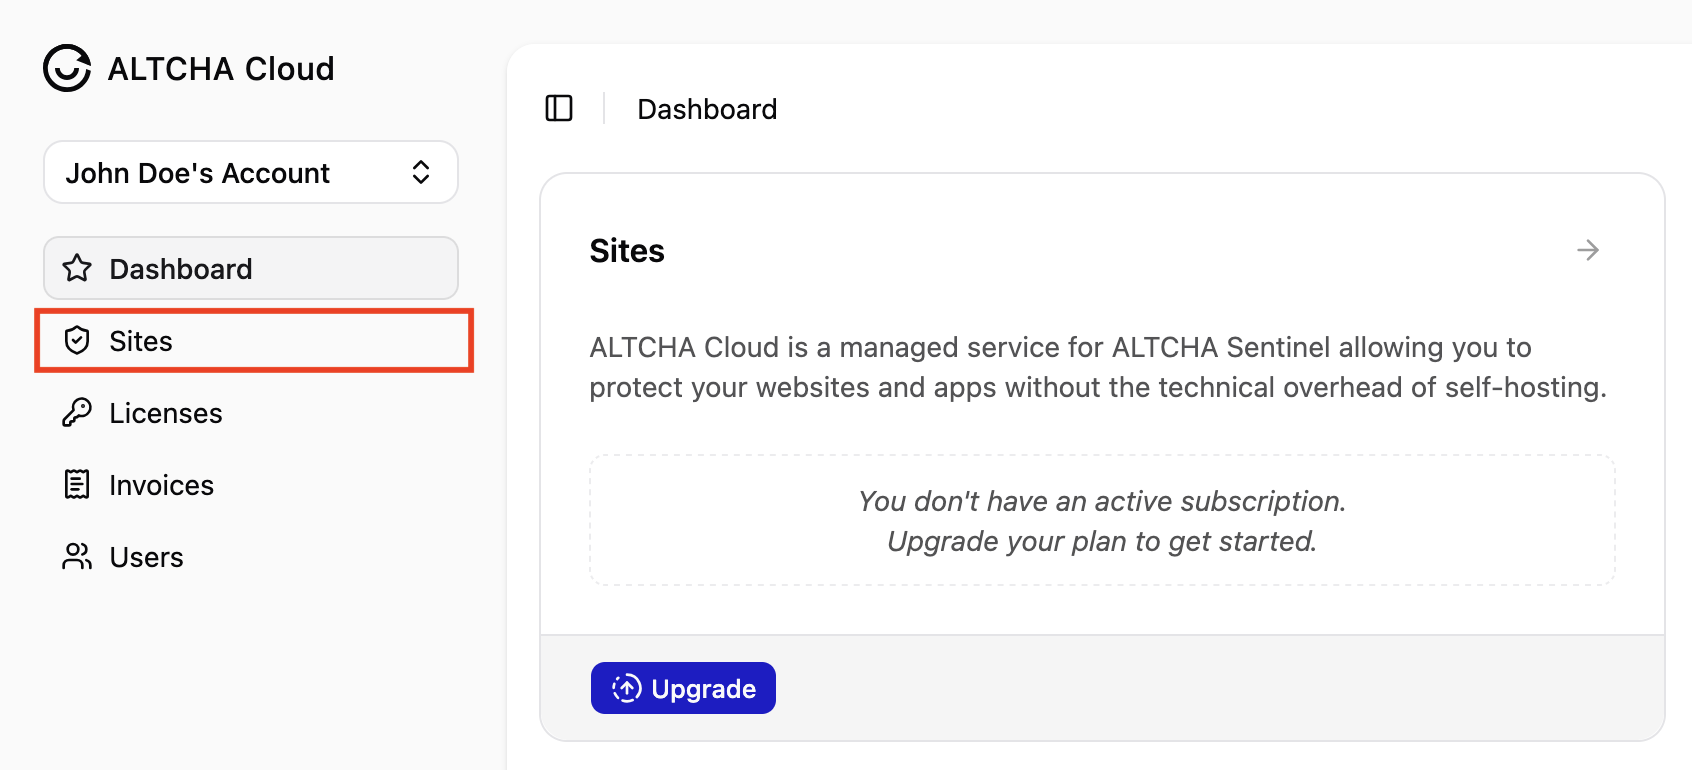Click the upload circle icon in Upgrade
1692x770 pixels.
(x=627, y=688)
